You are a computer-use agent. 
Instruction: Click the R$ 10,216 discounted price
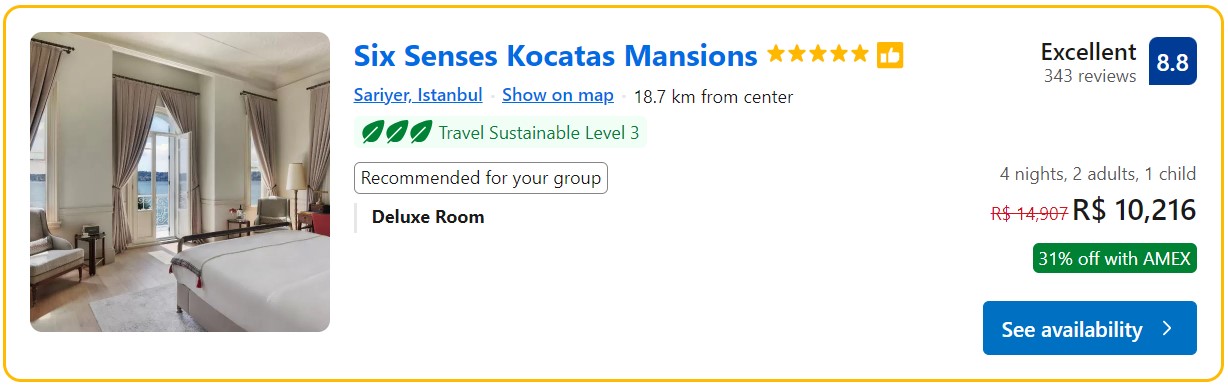pyautogui.click(x=1134, y=211)
